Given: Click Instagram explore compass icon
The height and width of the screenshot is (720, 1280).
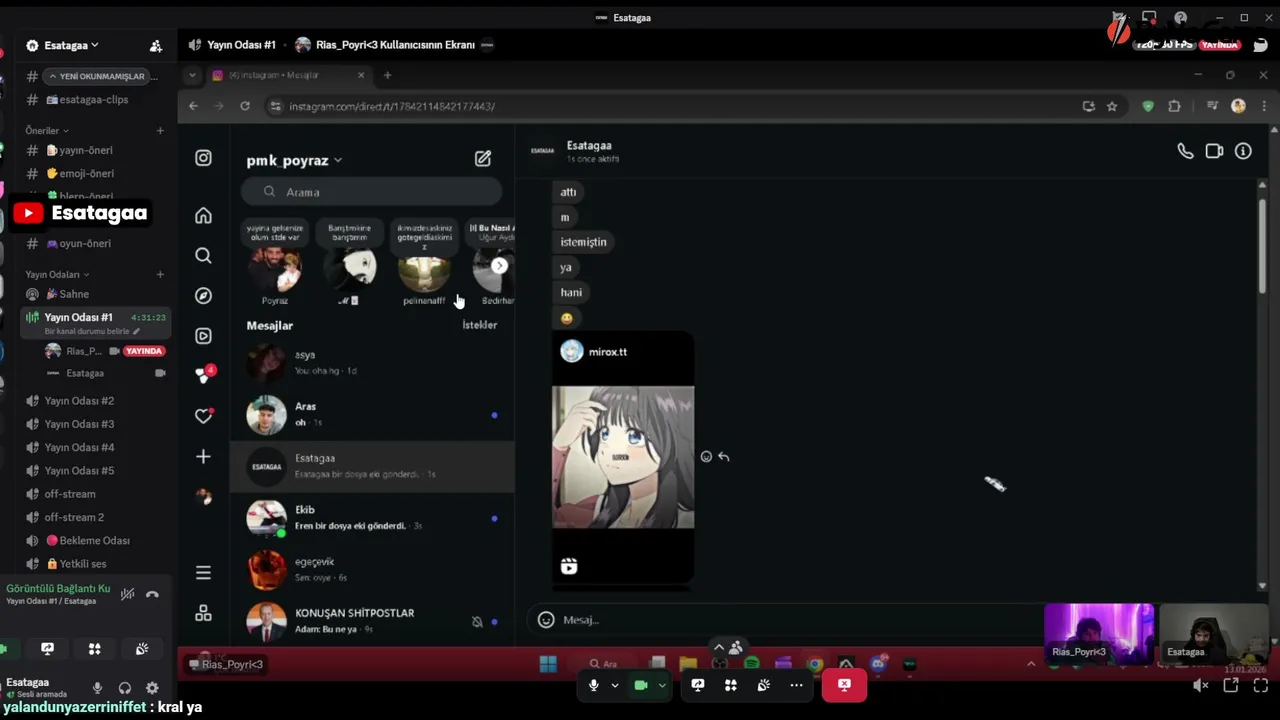Looking at the screenshot, I should click(x=203, y=295).
